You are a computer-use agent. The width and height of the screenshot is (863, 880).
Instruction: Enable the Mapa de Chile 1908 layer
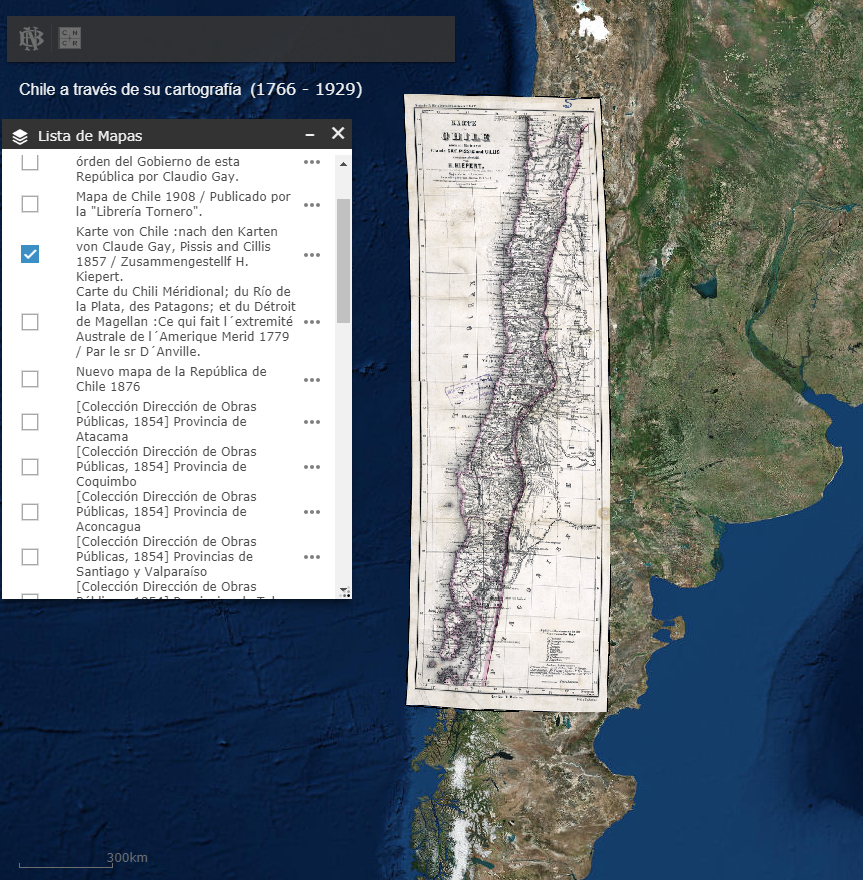pos(30,204)
